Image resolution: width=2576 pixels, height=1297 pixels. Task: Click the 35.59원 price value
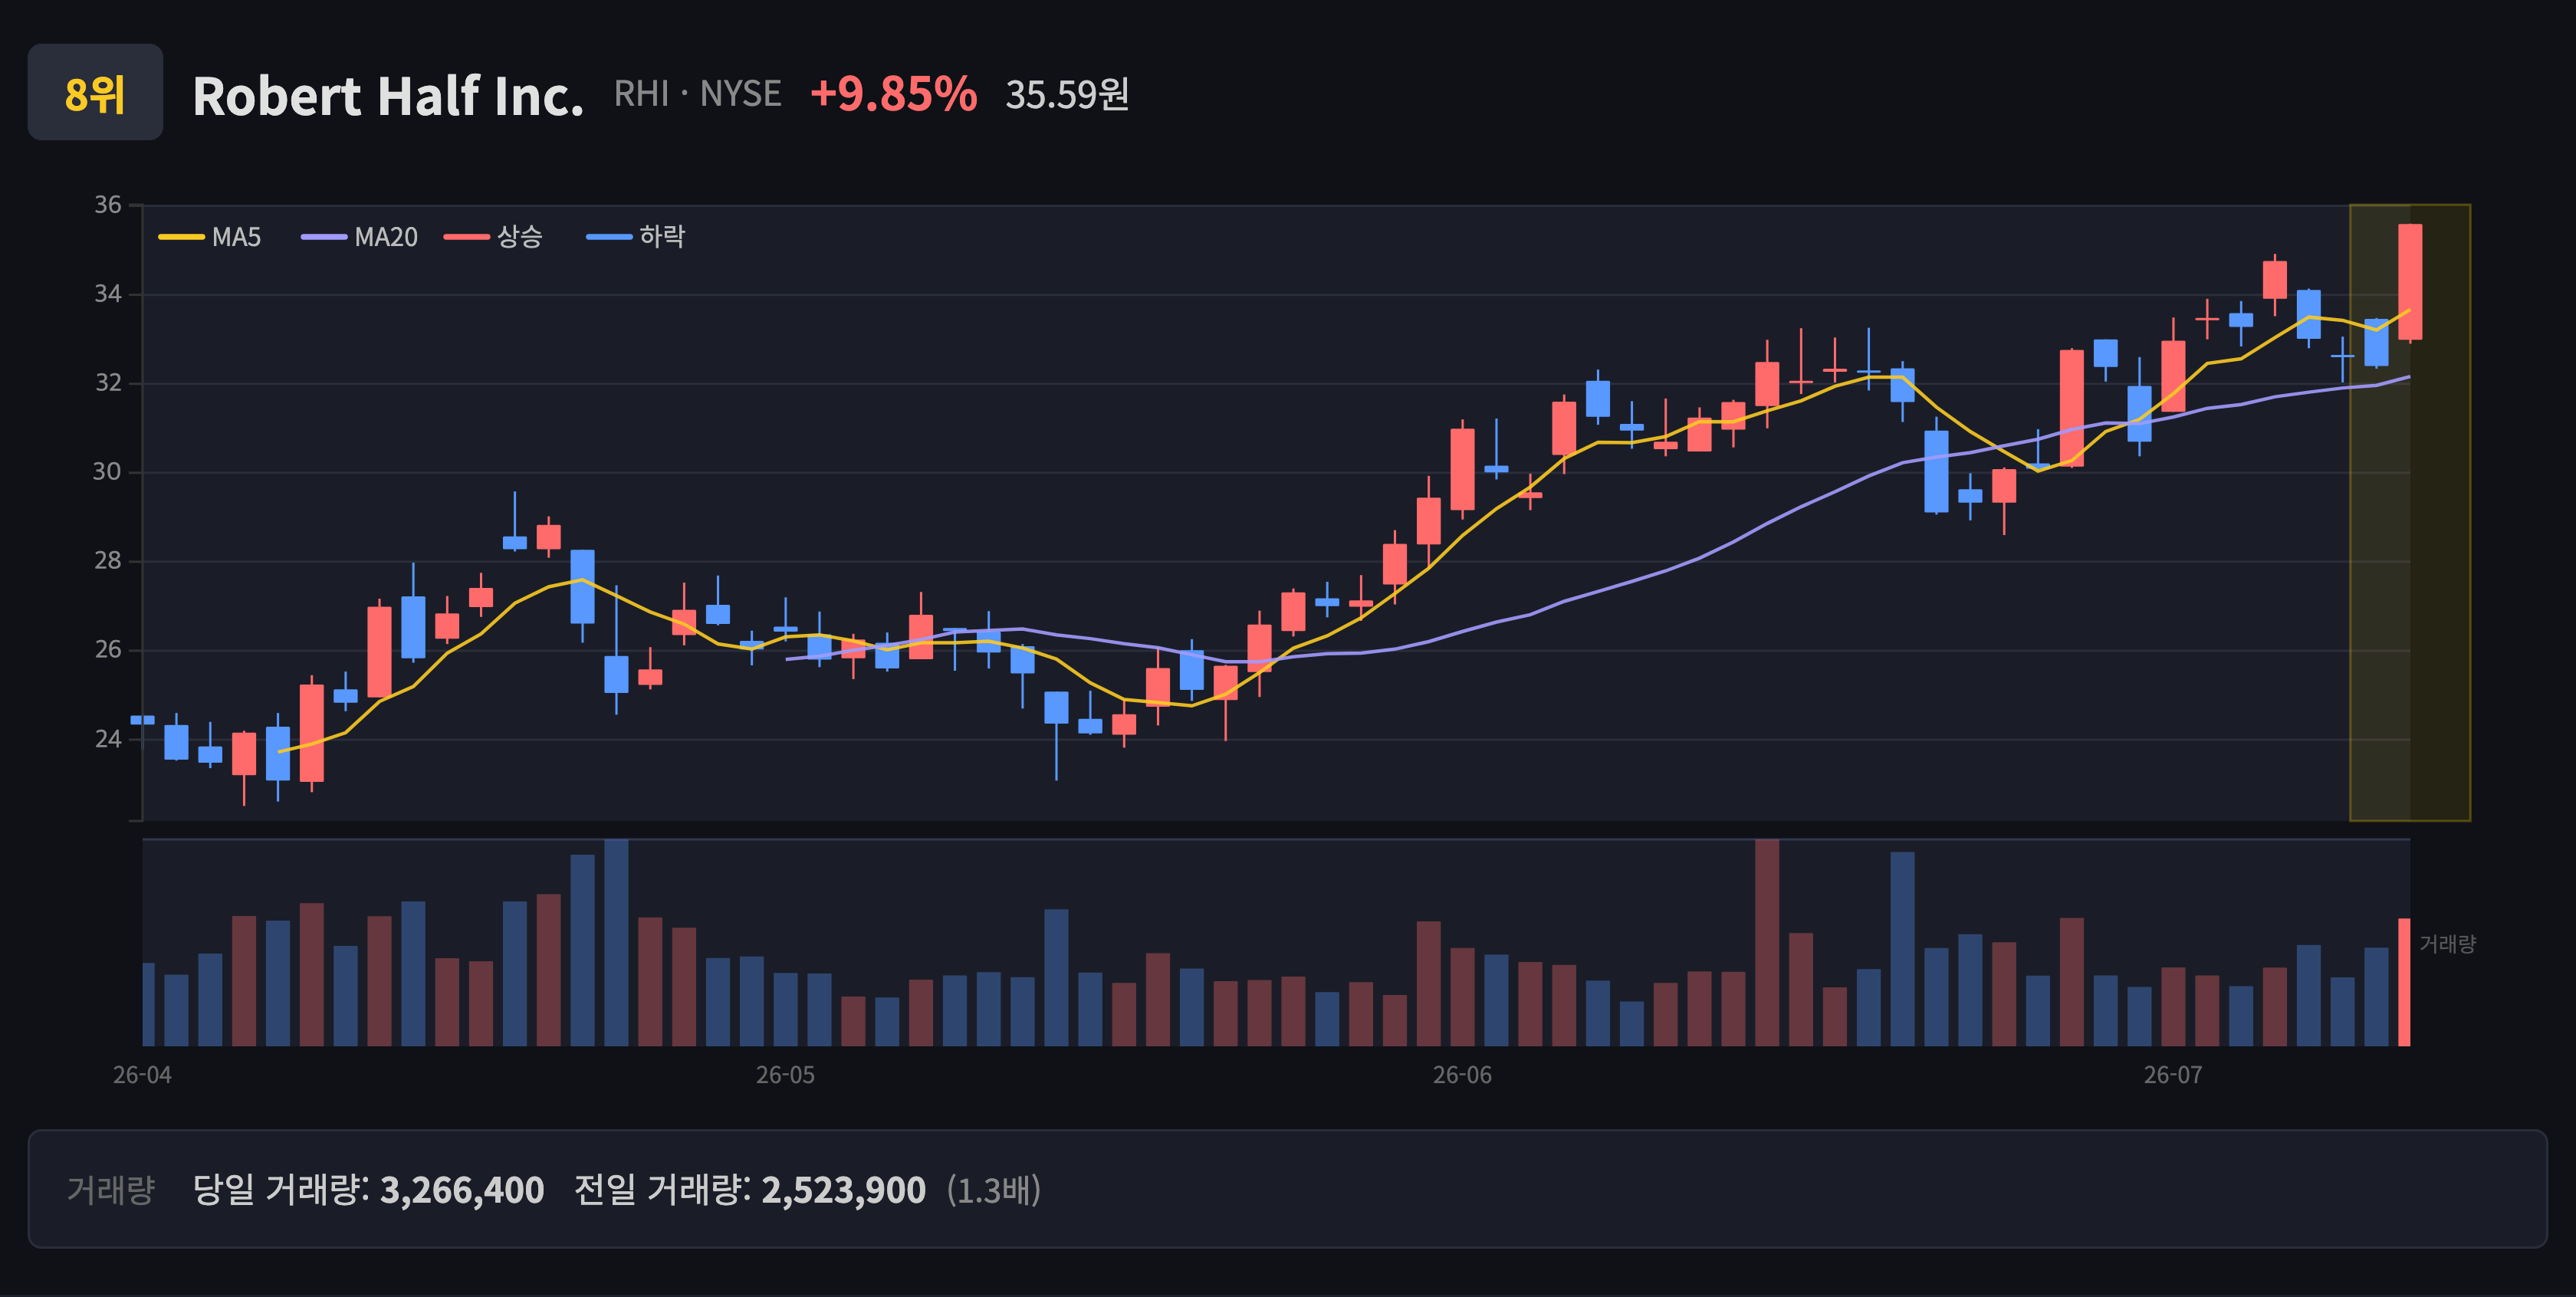click(x=1067, y=95)
